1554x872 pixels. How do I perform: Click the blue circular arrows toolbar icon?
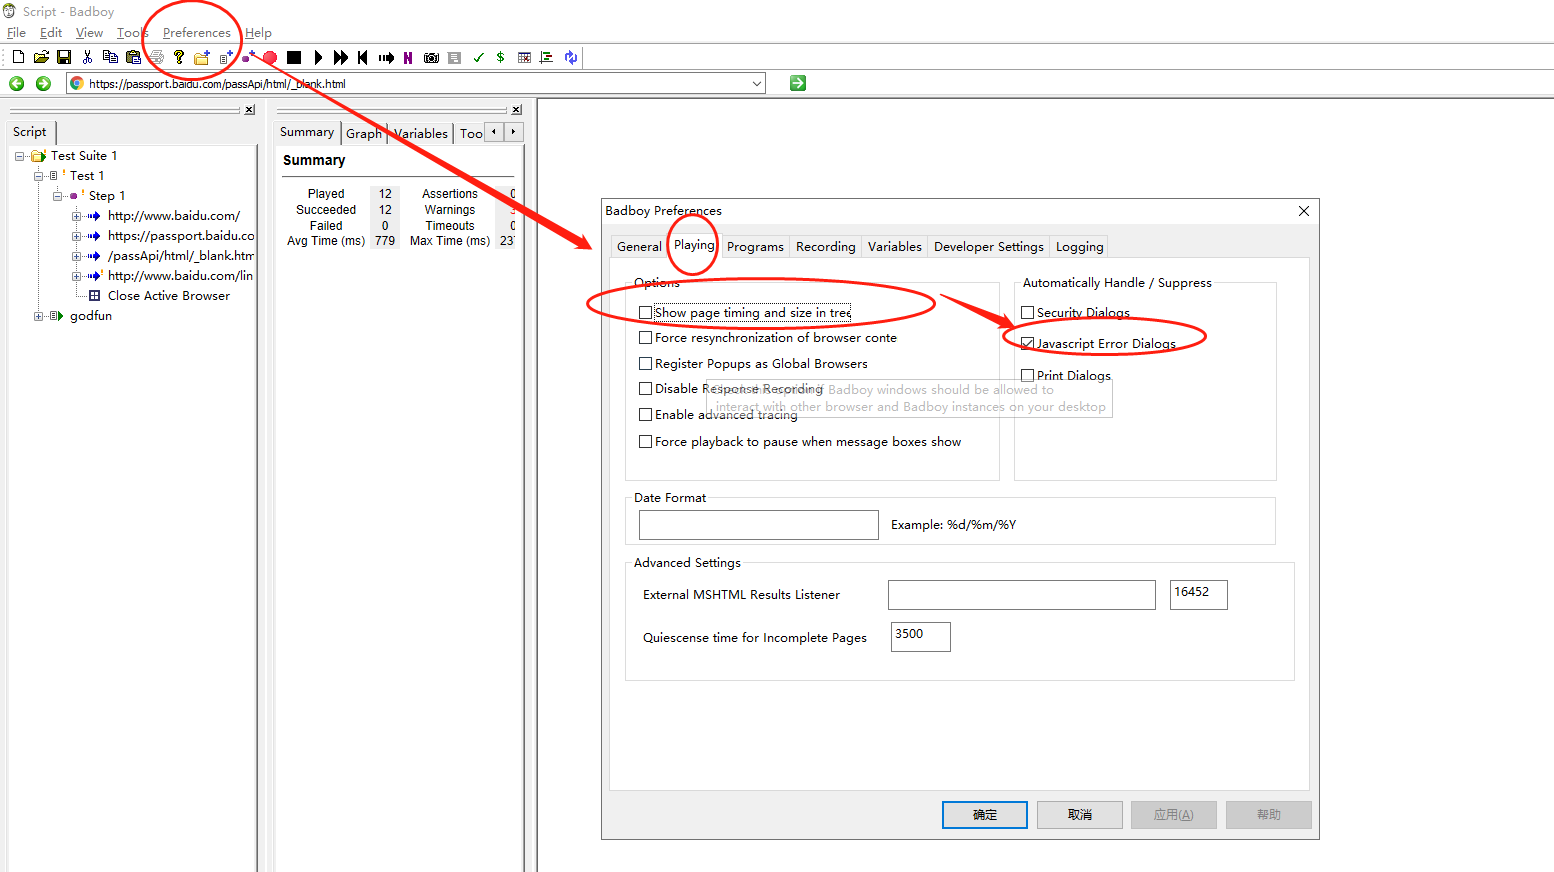click(571, 57)
